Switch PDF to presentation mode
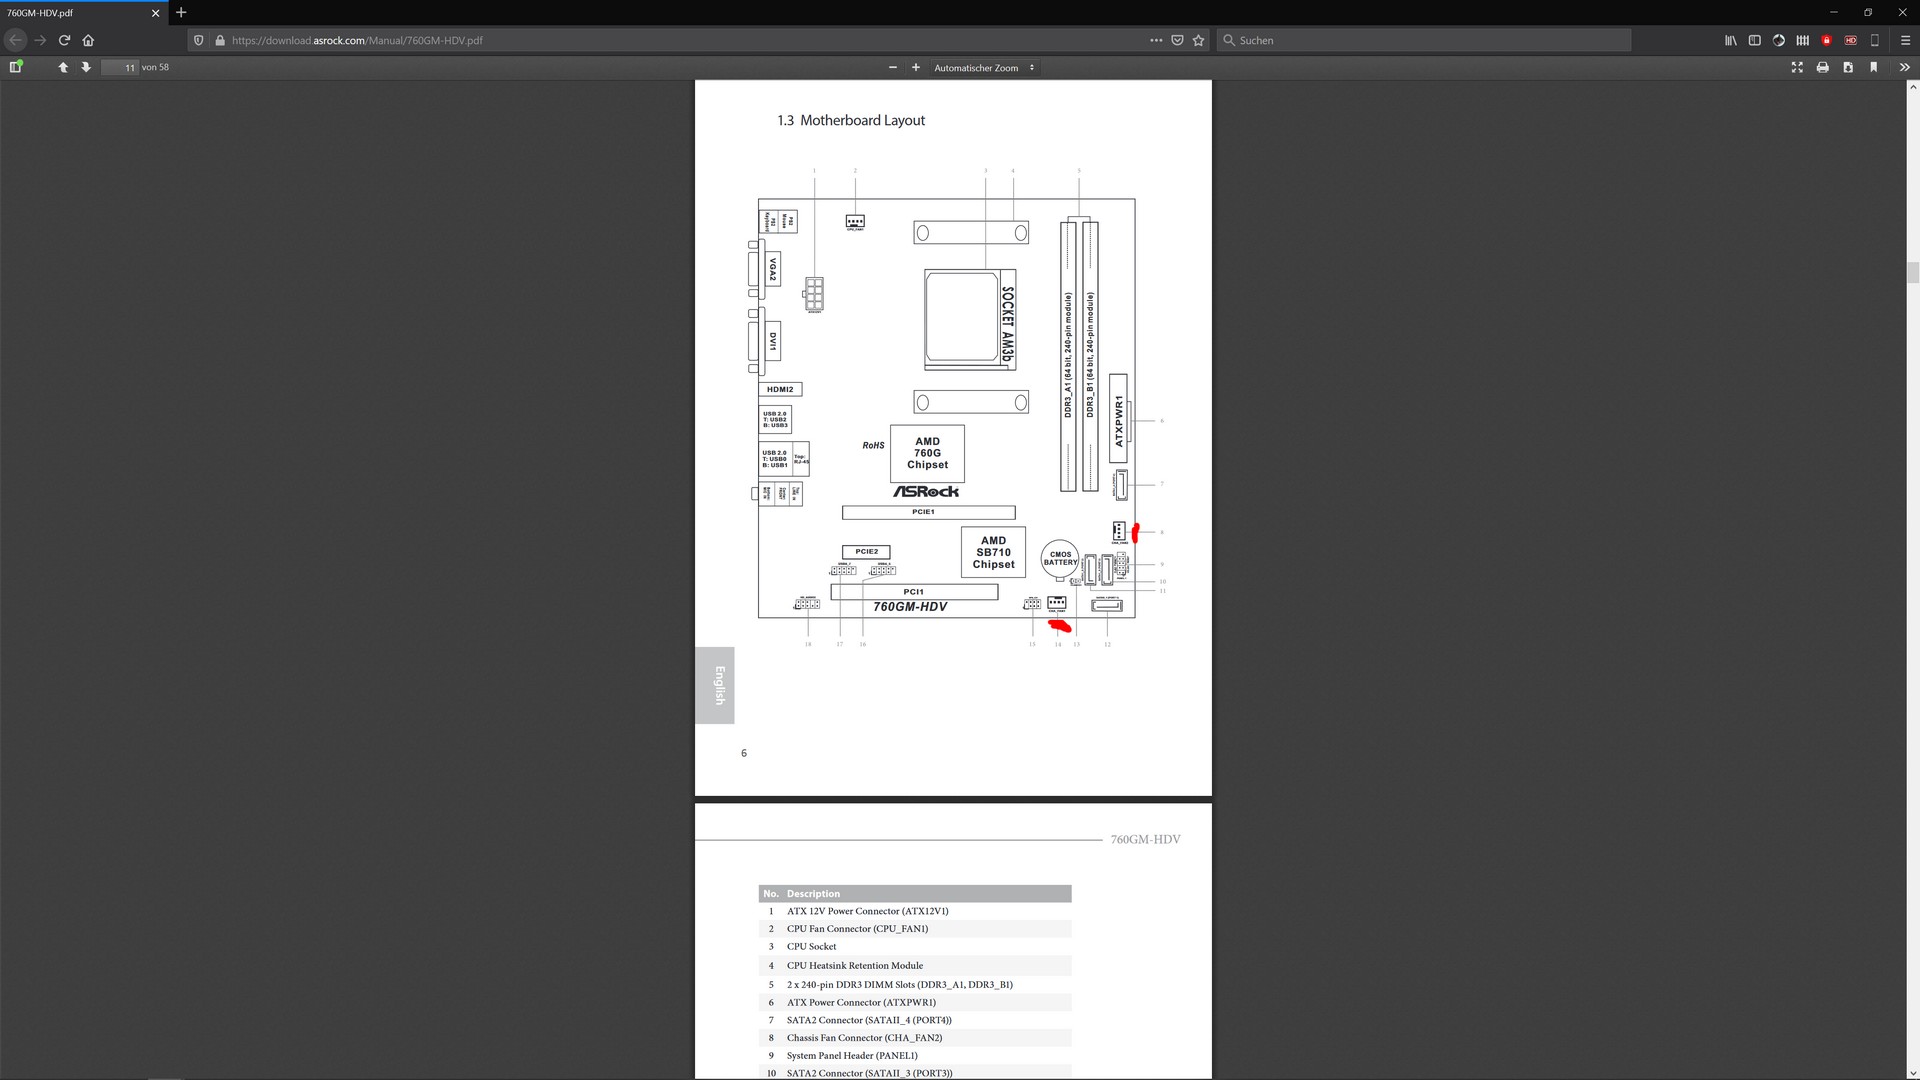 (1797, 67)
